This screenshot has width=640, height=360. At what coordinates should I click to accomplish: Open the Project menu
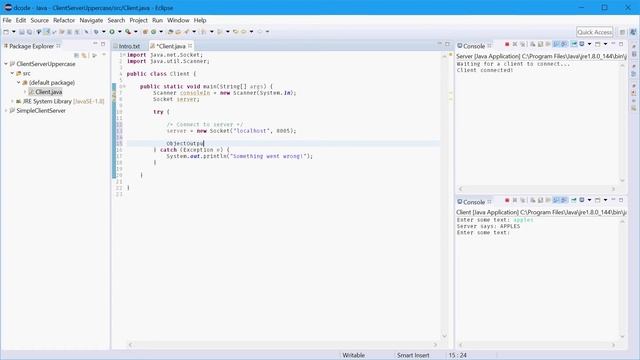point(138,20)
